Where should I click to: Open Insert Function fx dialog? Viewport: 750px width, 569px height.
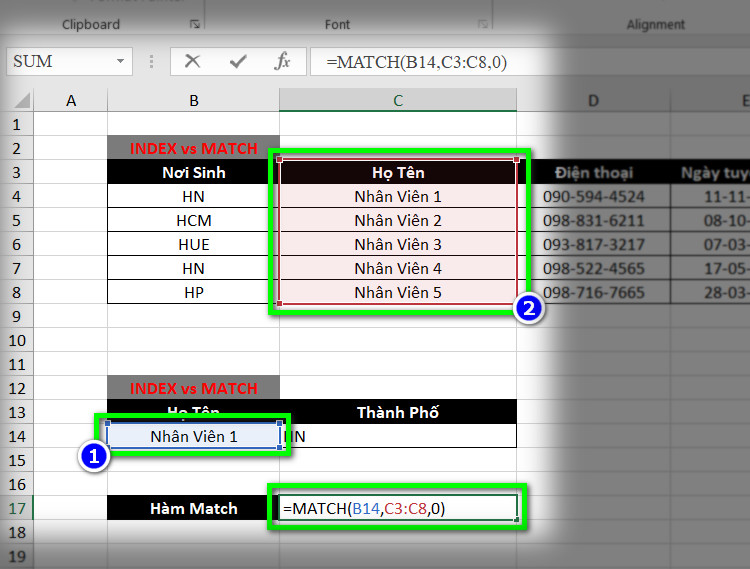(x=282, y=61)
